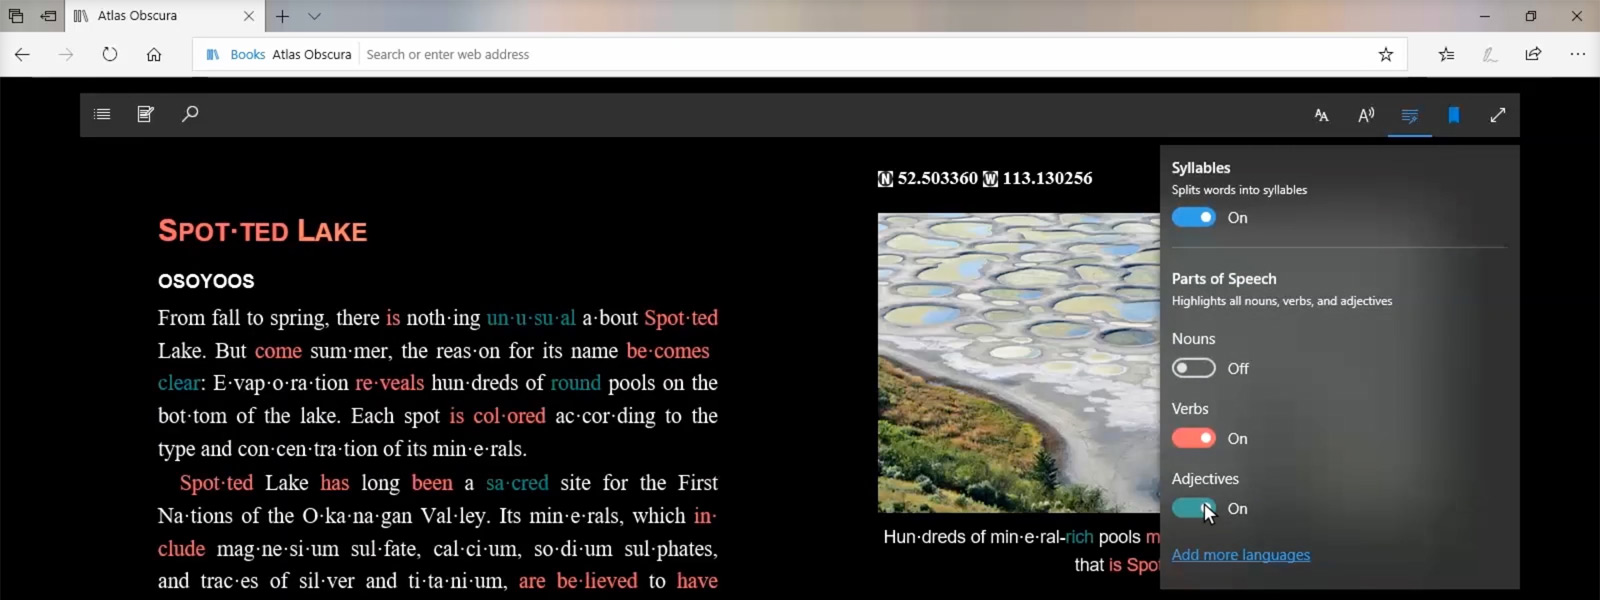1600x600 pixels.
Task: Open a new tab with plus
Action: point(283,16)
